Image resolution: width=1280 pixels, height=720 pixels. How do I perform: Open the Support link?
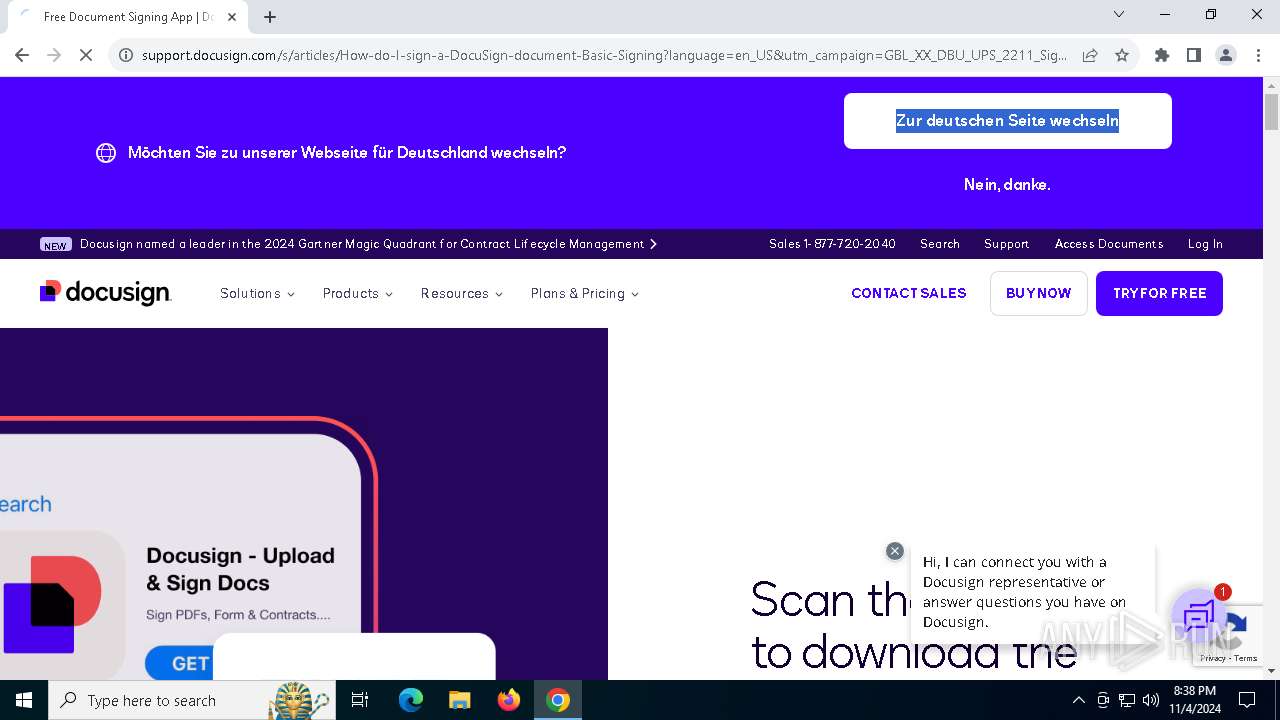(x=1006, y=244)
